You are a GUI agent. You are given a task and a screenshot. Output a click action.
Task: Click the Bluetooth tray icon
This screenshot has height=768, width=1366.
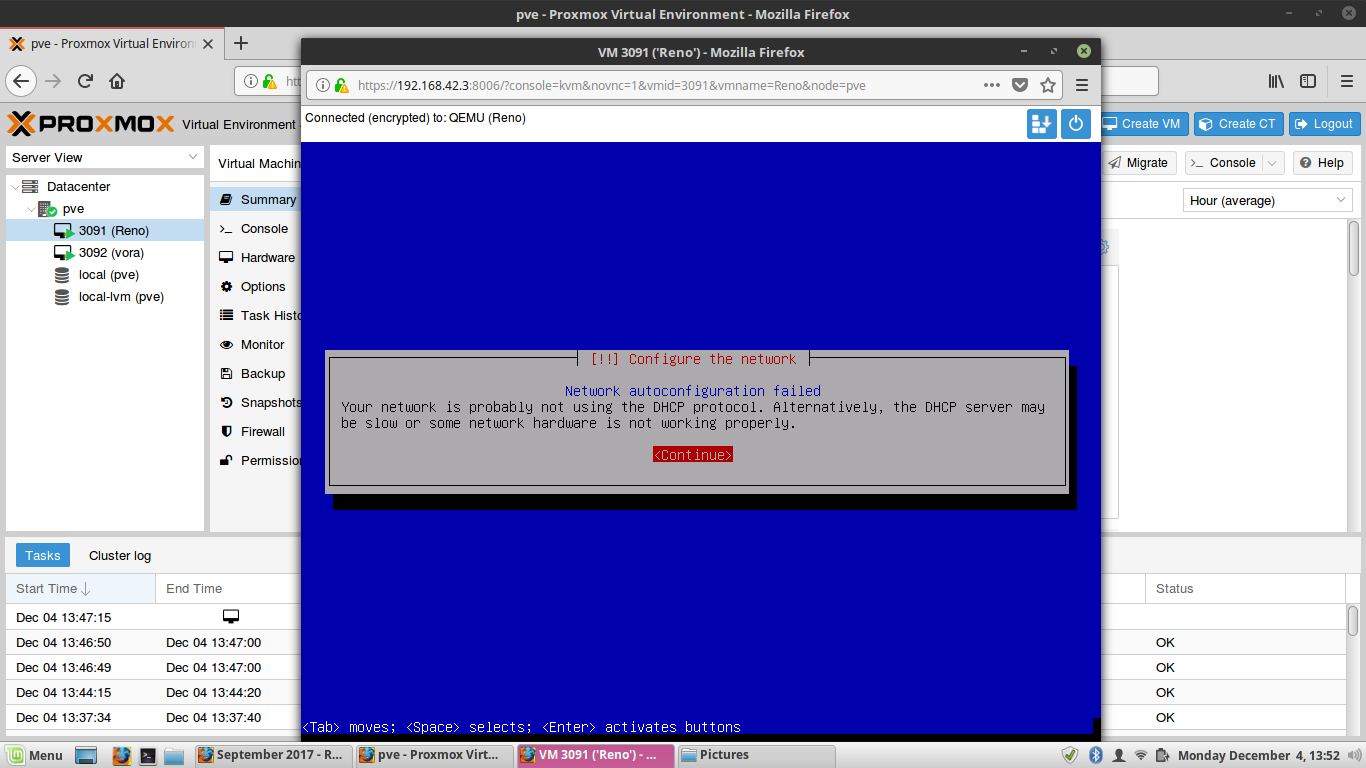(x=1095, y=755)
